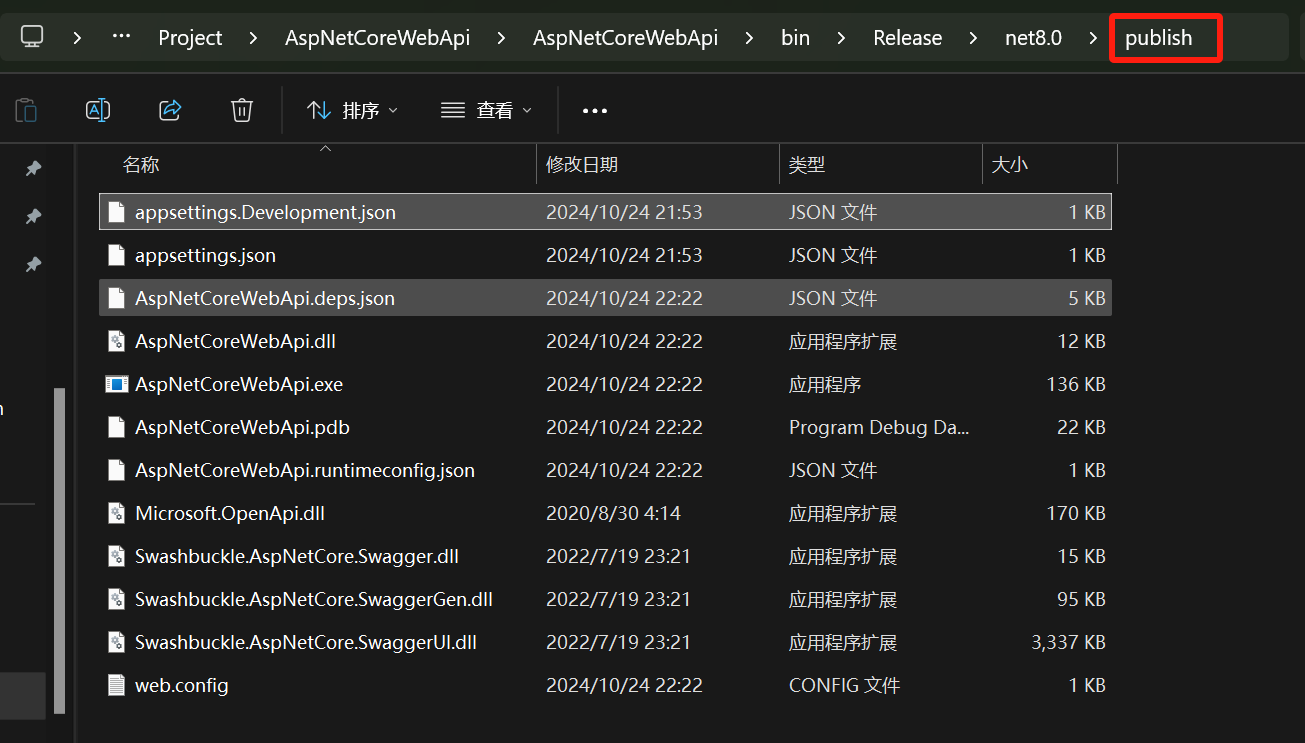This screenshot has width=1305, height=743.
Task: Click the sidebar vertical scrollbar
Action: click(x=59, y=550)
